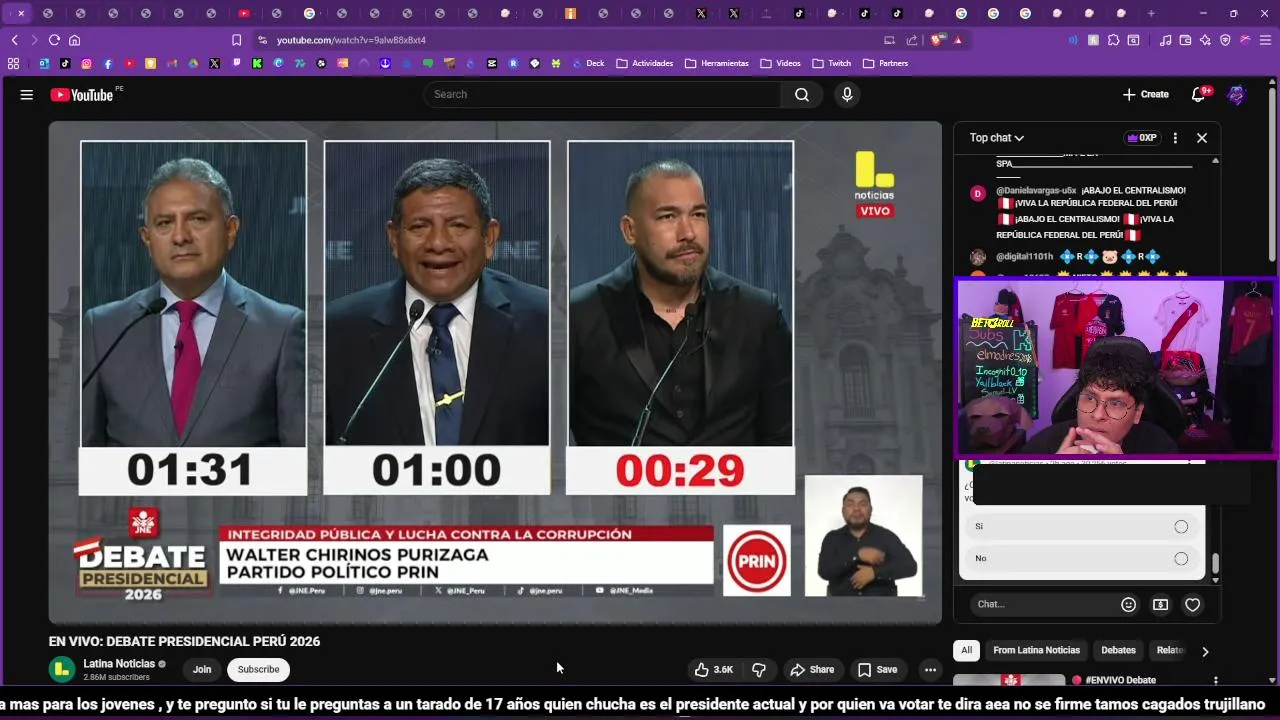Open Instagram bookmark in bookmarks bar

click(86, 63)
